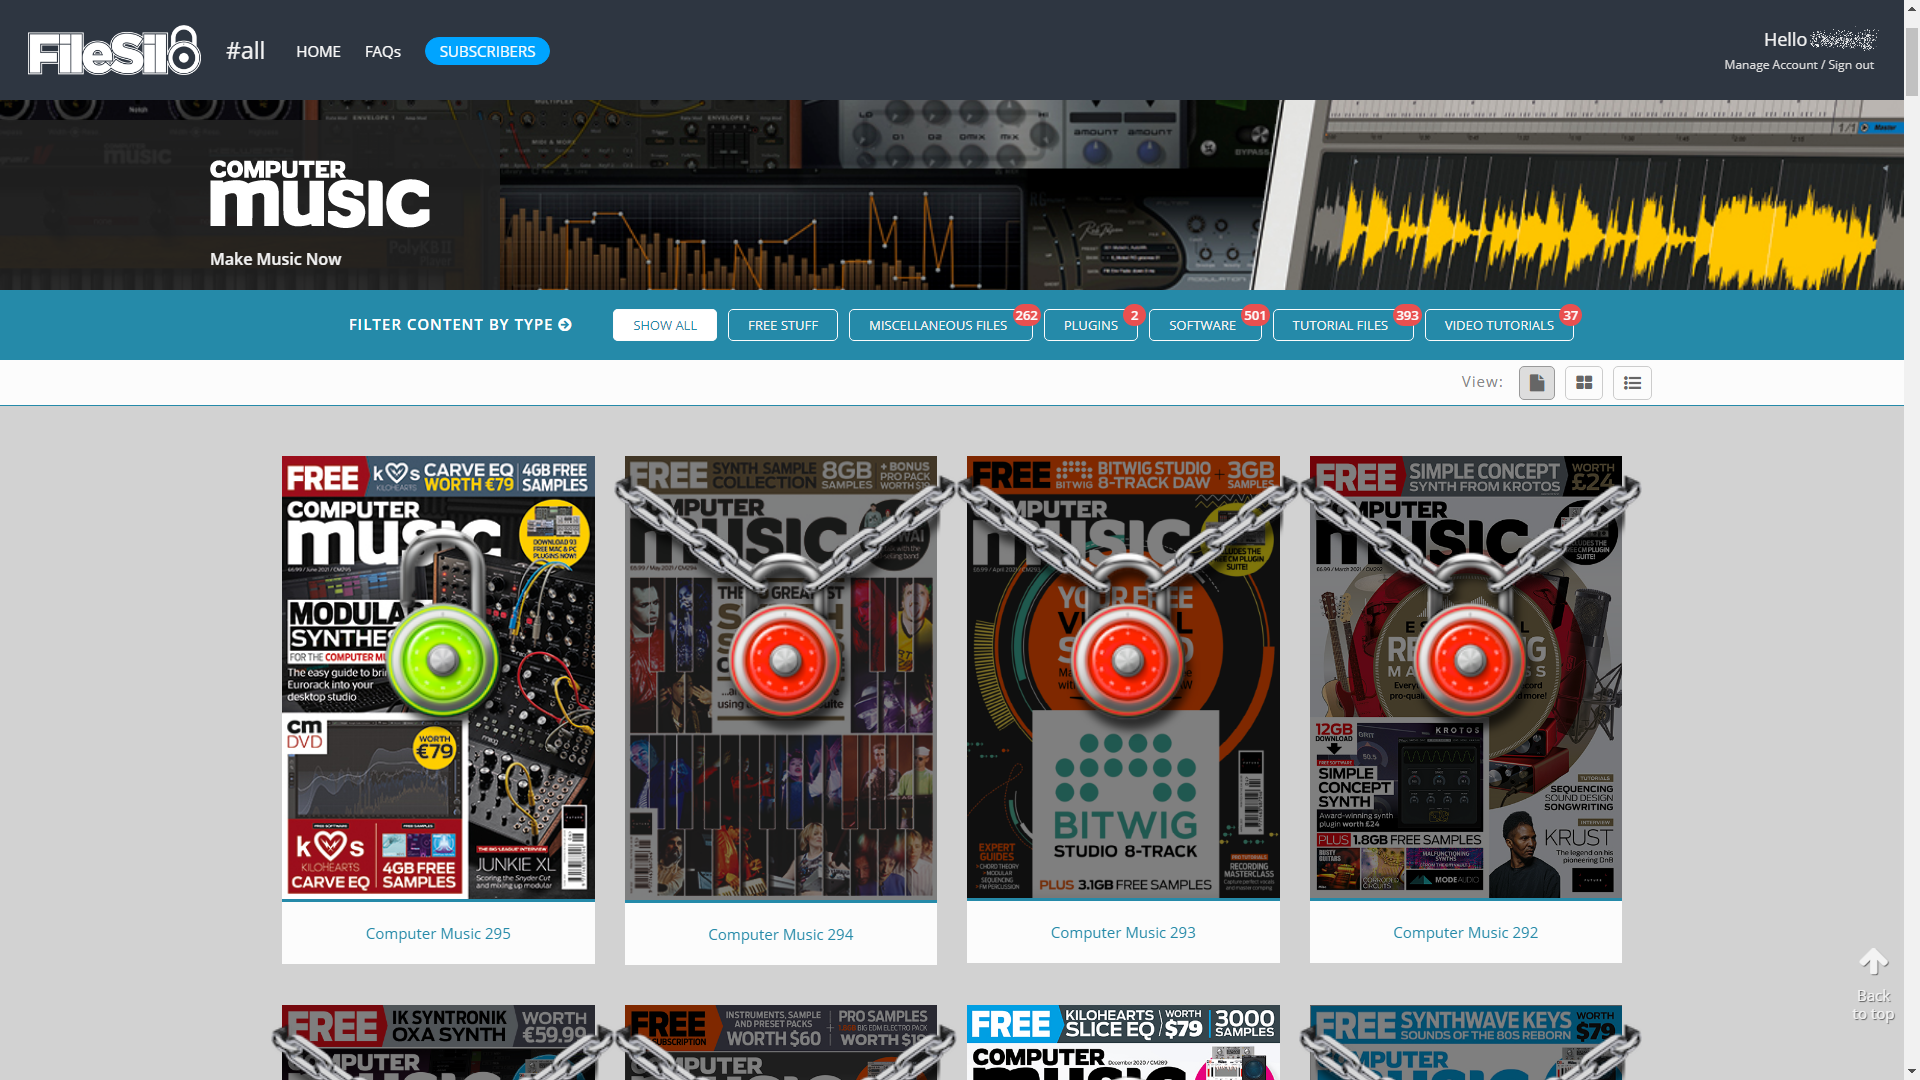
Task: Click the Sign out link
Action: click(x=1850, y=65)
